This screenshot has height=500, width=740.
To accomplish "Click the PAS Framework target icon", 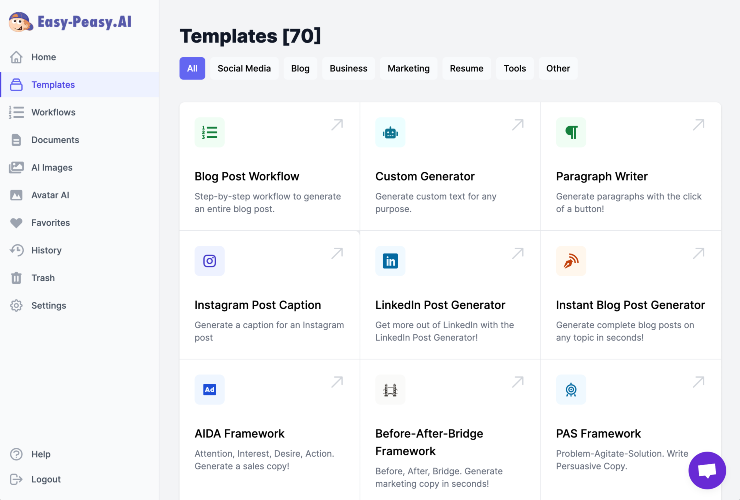I will tap(571, 390).
